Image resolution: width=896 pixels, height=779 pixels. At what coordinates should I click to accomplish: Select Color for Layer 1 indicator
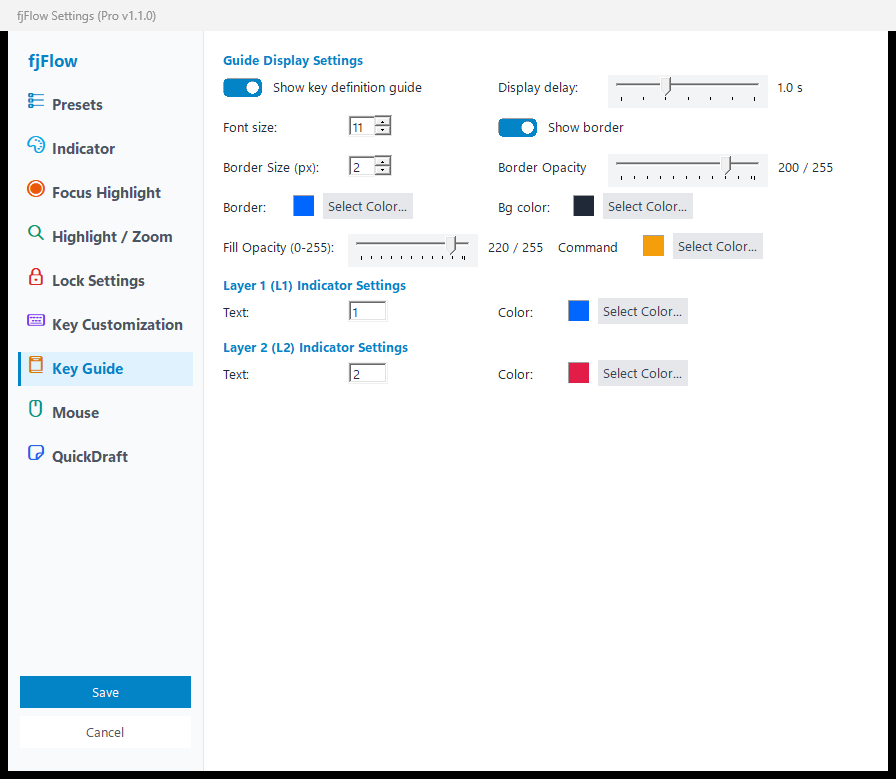[x=642, y=311]
